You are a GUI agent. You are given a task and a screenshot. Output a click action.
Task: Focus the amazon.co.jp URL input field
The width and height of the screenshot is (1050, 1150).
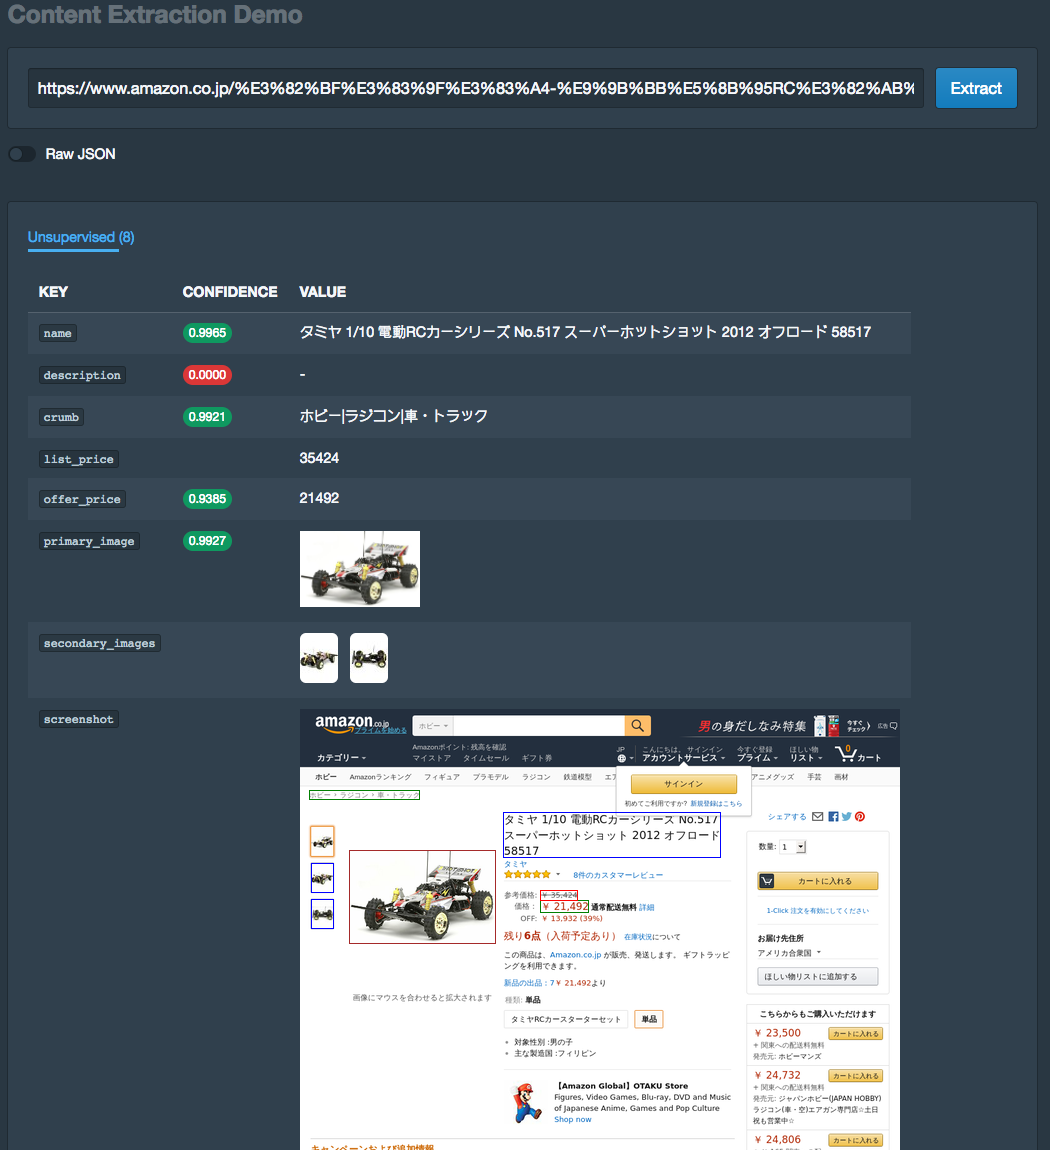(476, 88)
